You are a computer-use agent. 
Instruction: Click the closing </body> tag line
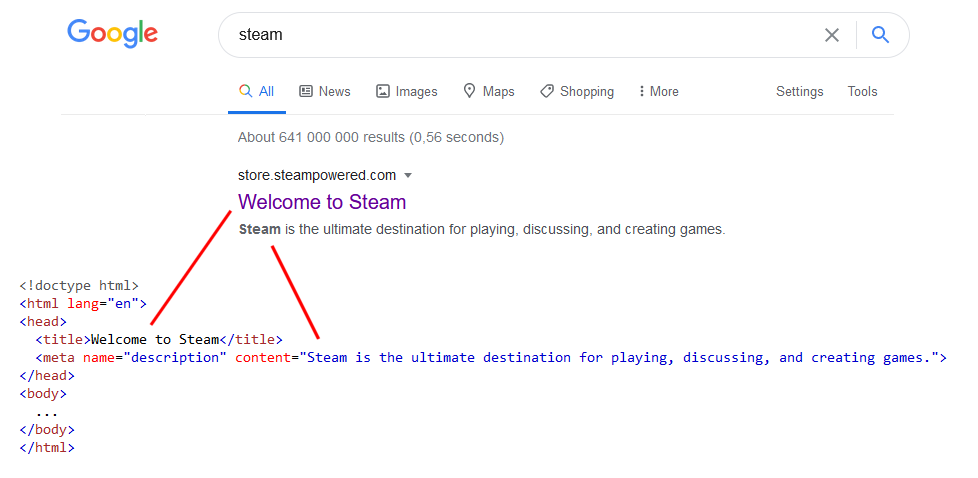tap(47, 429)
